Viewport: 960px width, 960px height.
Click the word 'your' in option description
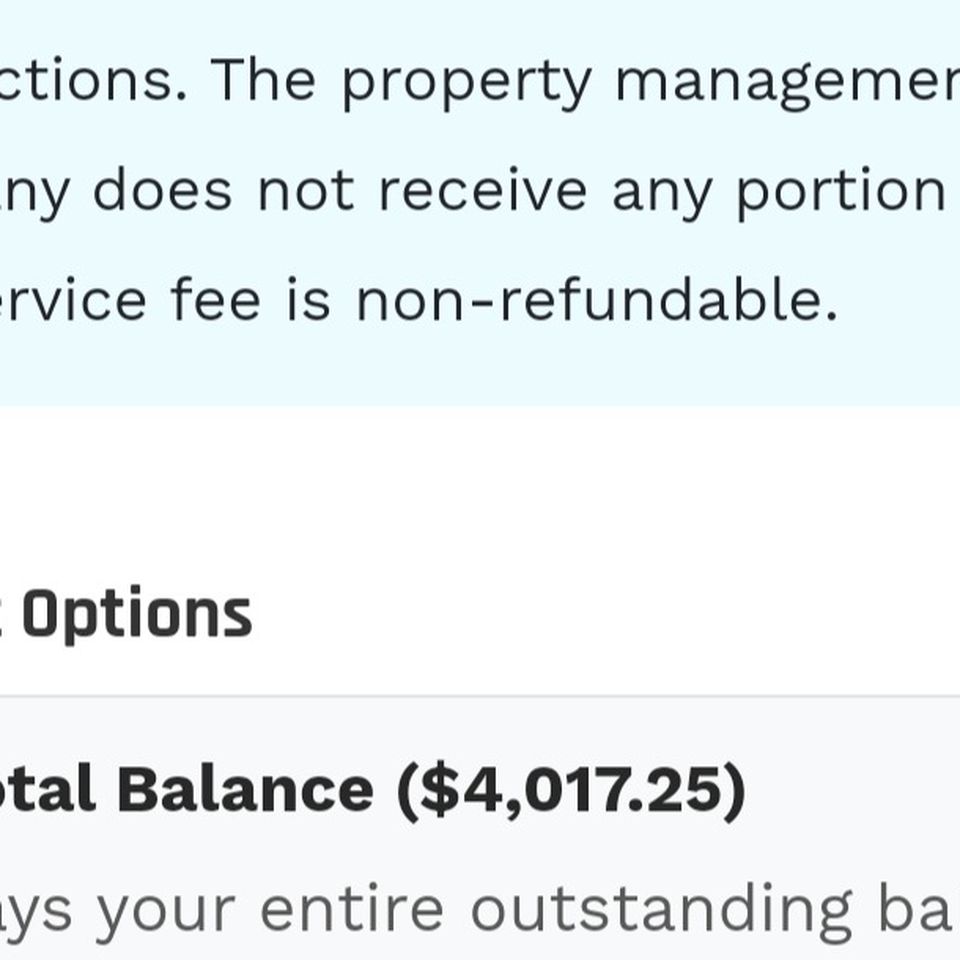tap(167, 915)
